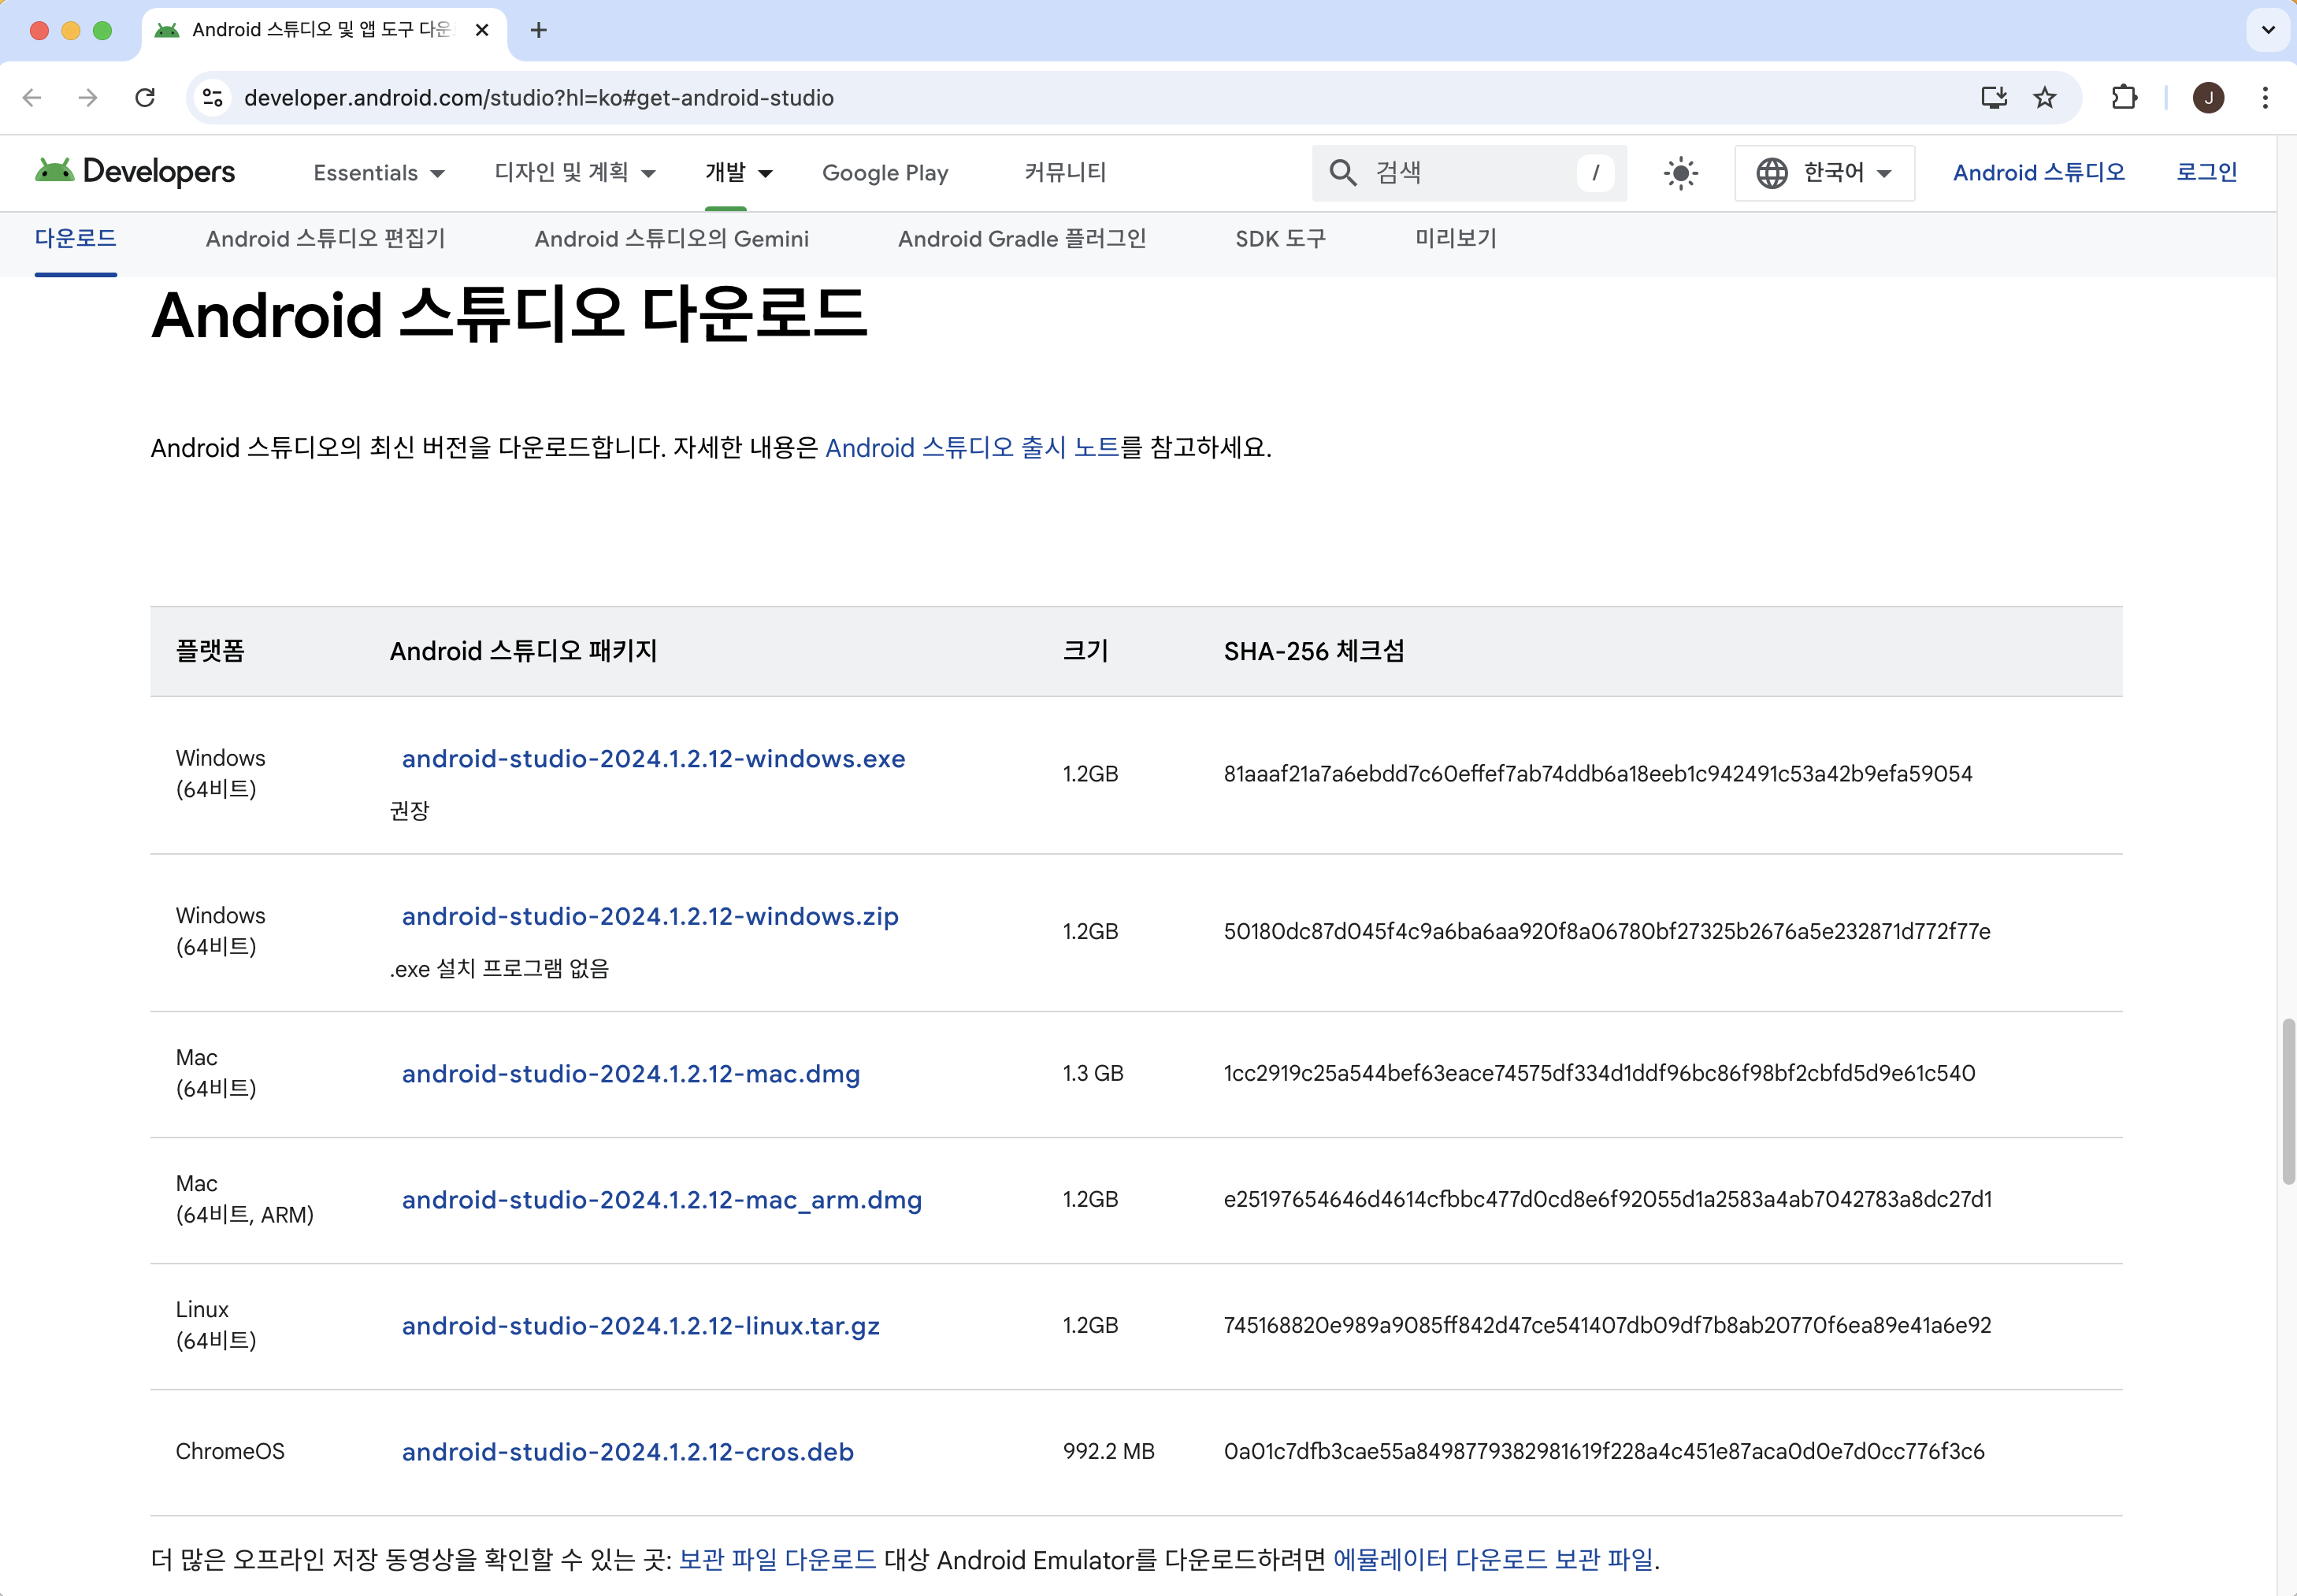
Task: Open the Android Gradle 플러그인 tab
Action: (1021, 239)
